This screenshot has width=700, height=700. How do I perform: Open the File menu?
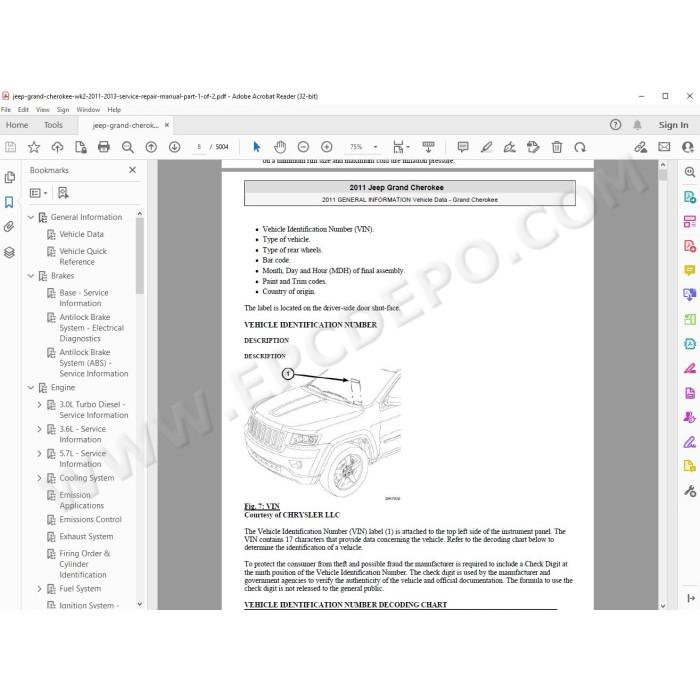6,109
